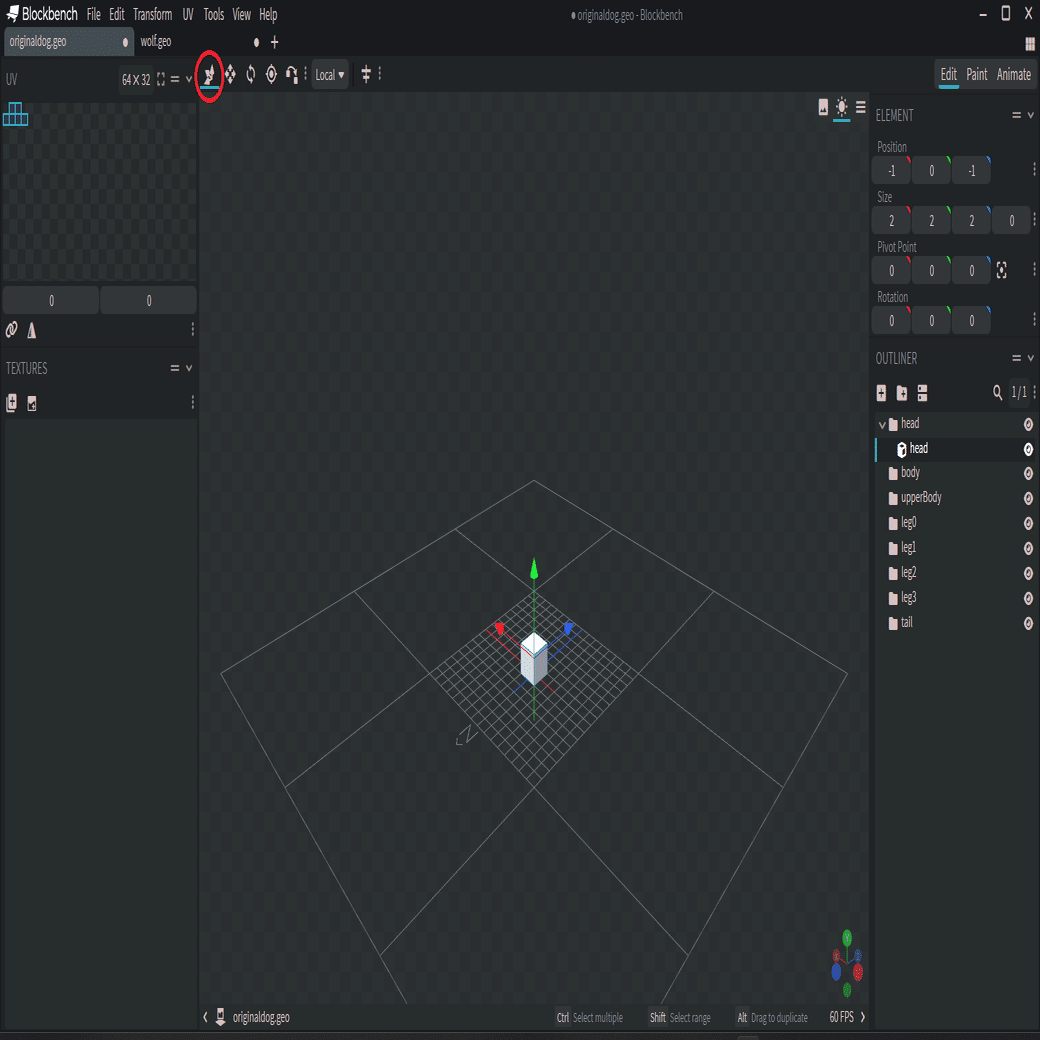1040x1040 pixels.
Task: Open the File menu
Action: coord(94,14)
